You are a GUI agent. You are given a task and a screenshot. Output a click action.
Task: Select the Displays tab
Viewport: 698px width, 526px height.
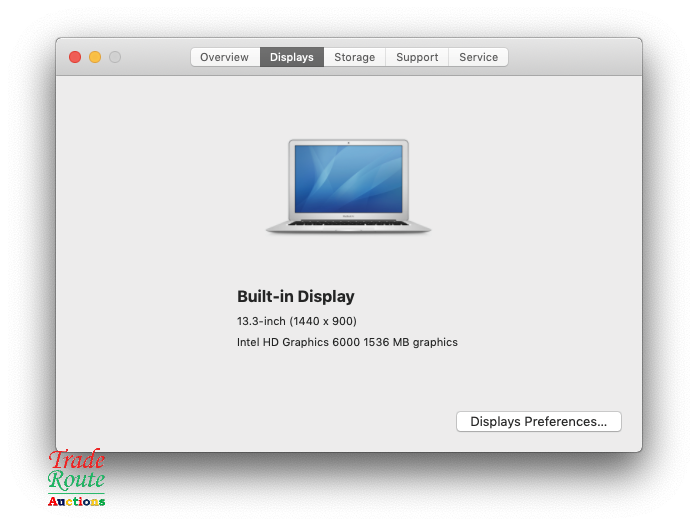(x=292, y=57)
